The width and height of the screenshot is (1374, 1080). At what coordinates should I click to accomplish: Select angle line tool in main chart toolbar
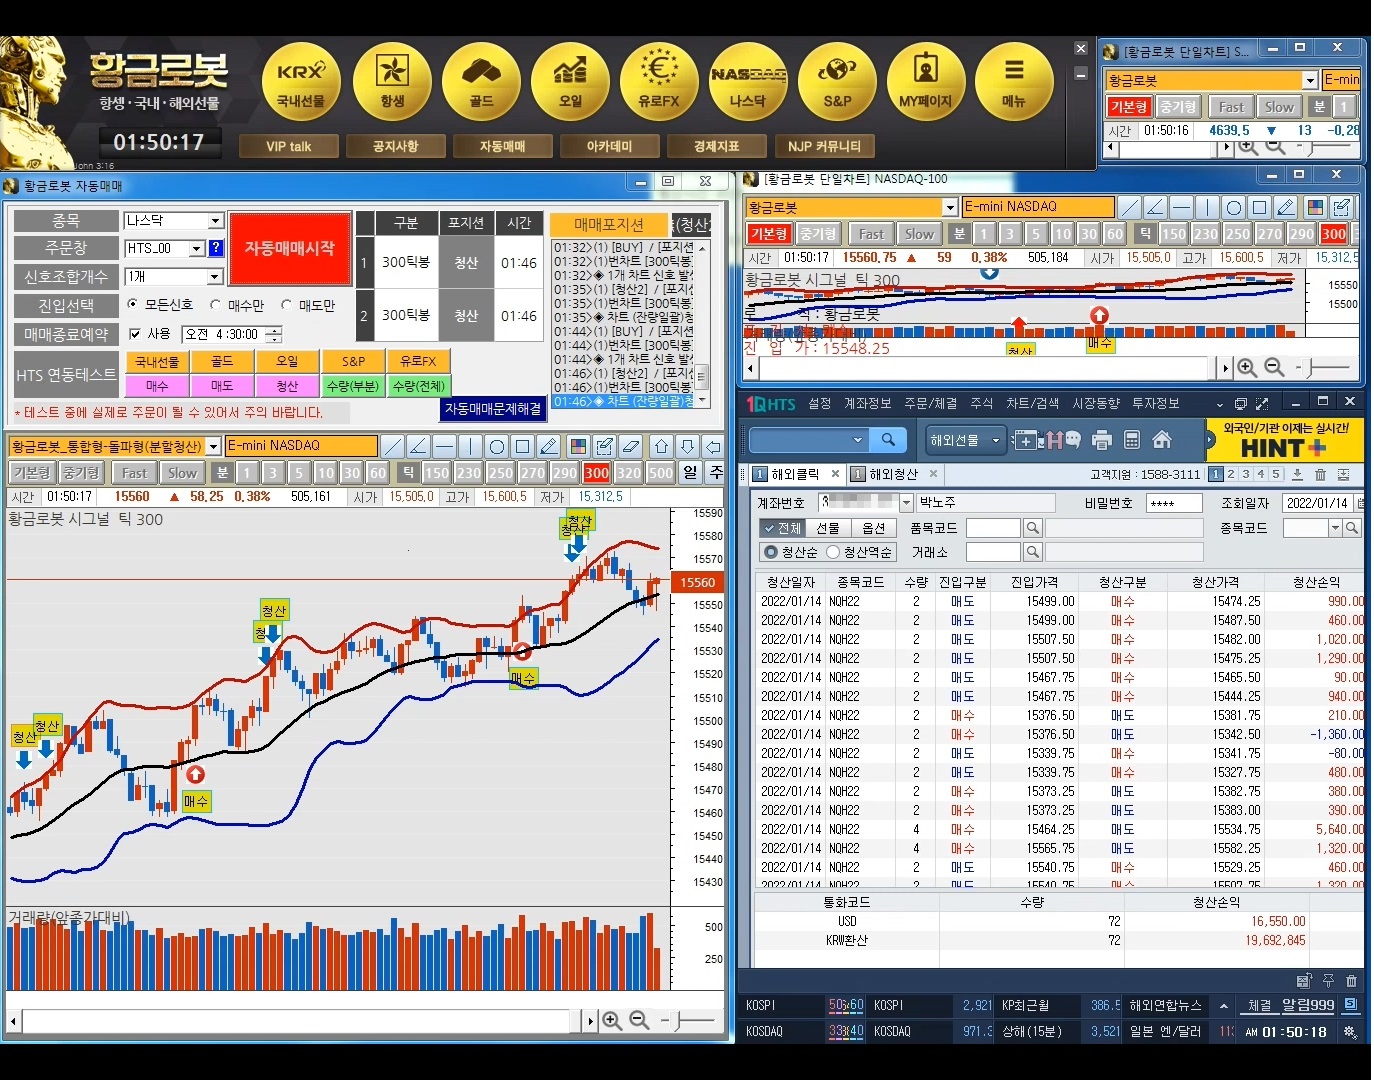tap(419, 446)
